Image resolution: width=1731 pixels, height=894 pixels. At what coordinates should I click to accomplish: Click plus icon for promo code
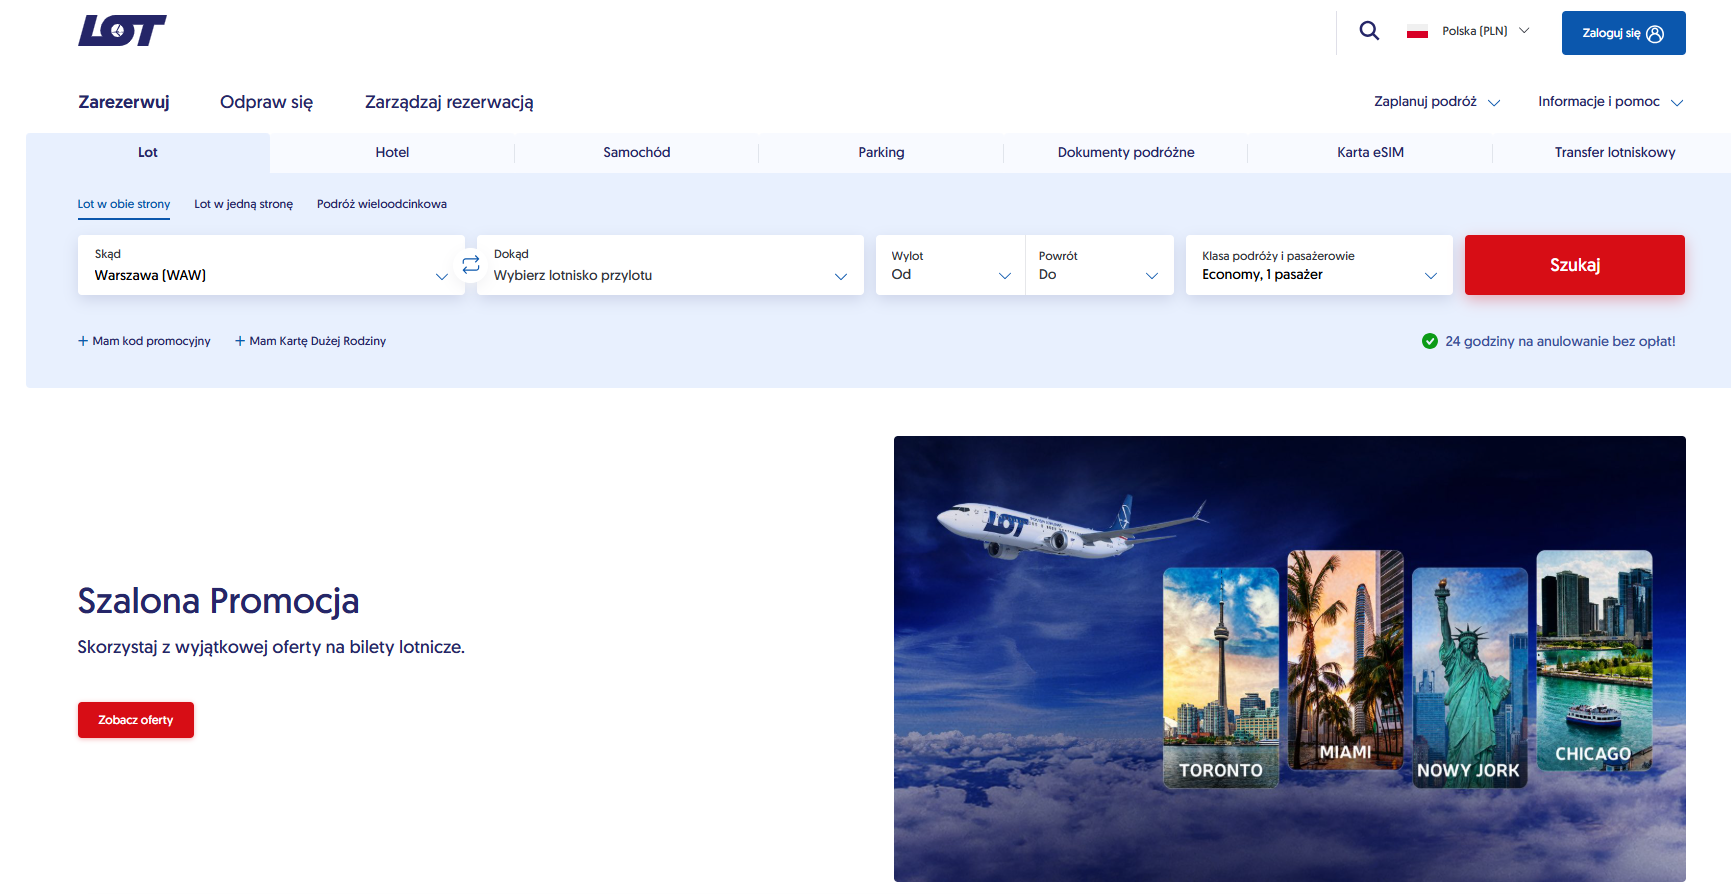tap(83, 341)
